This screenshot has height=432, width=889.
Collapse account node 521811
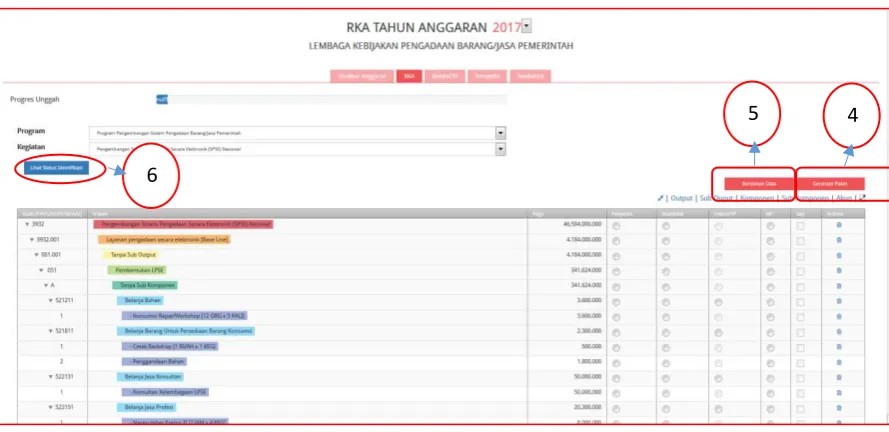click(50, 331)
